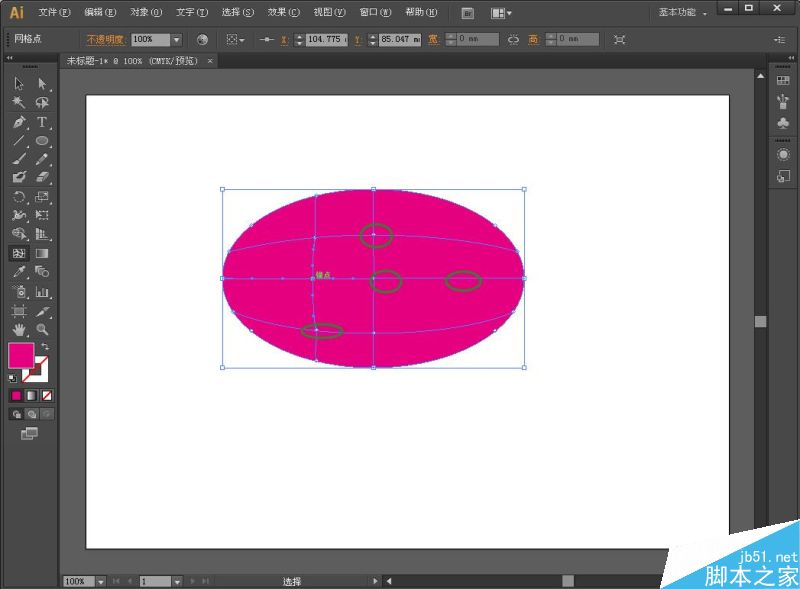The width and height of the screenshot is (800, 589).
Task: Open the 文件 (File) menu
Action: (54, 12)
